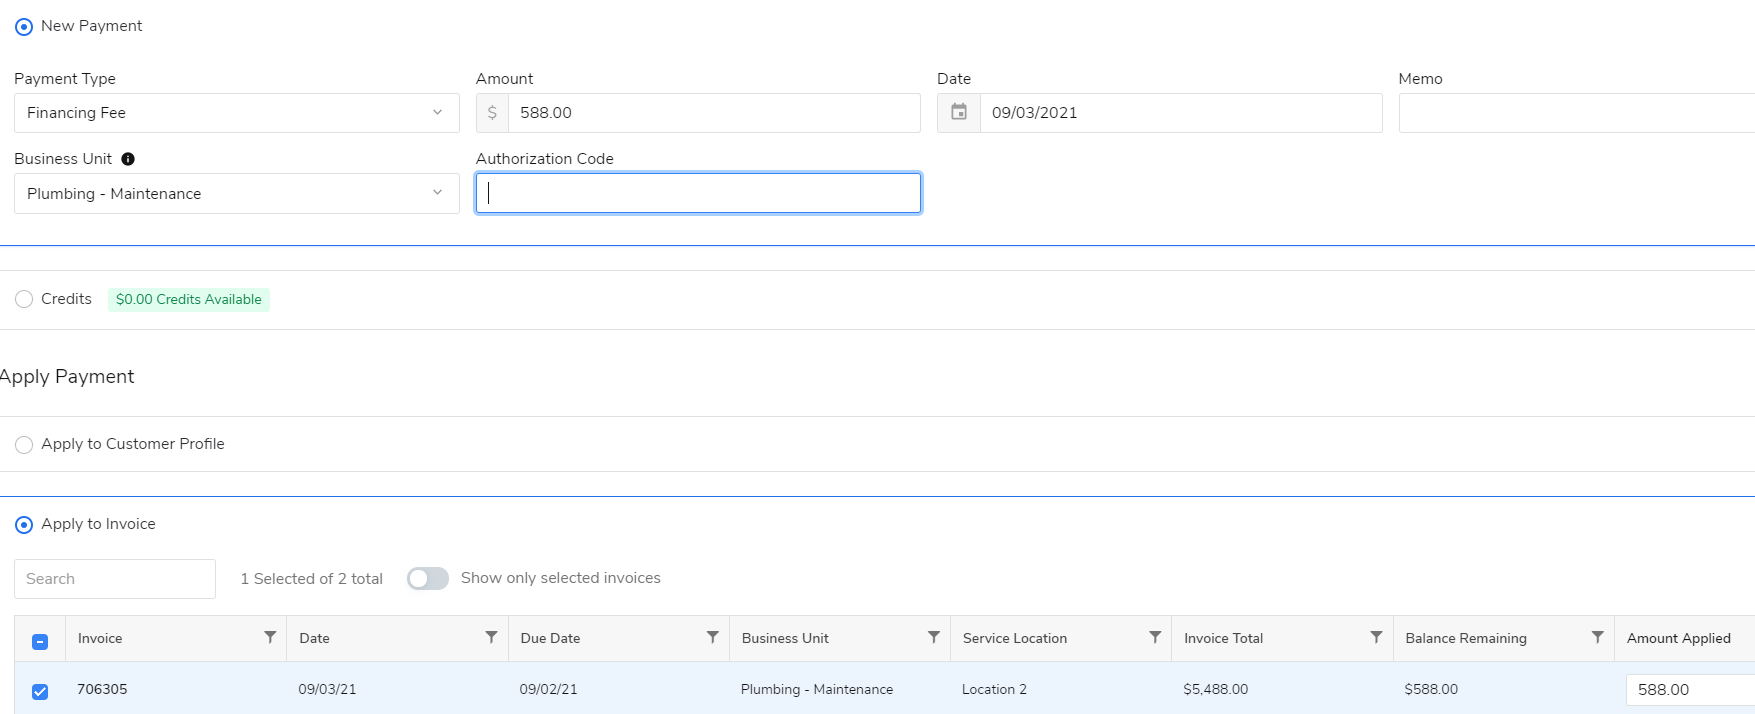
Task: Filter the Balance Remaining column
Action: coord(1598,637)
